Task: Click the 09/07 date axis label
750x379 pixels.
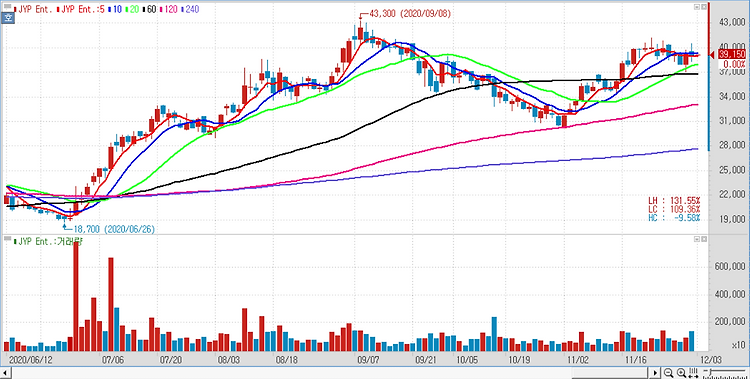Action: pos(368,359)
